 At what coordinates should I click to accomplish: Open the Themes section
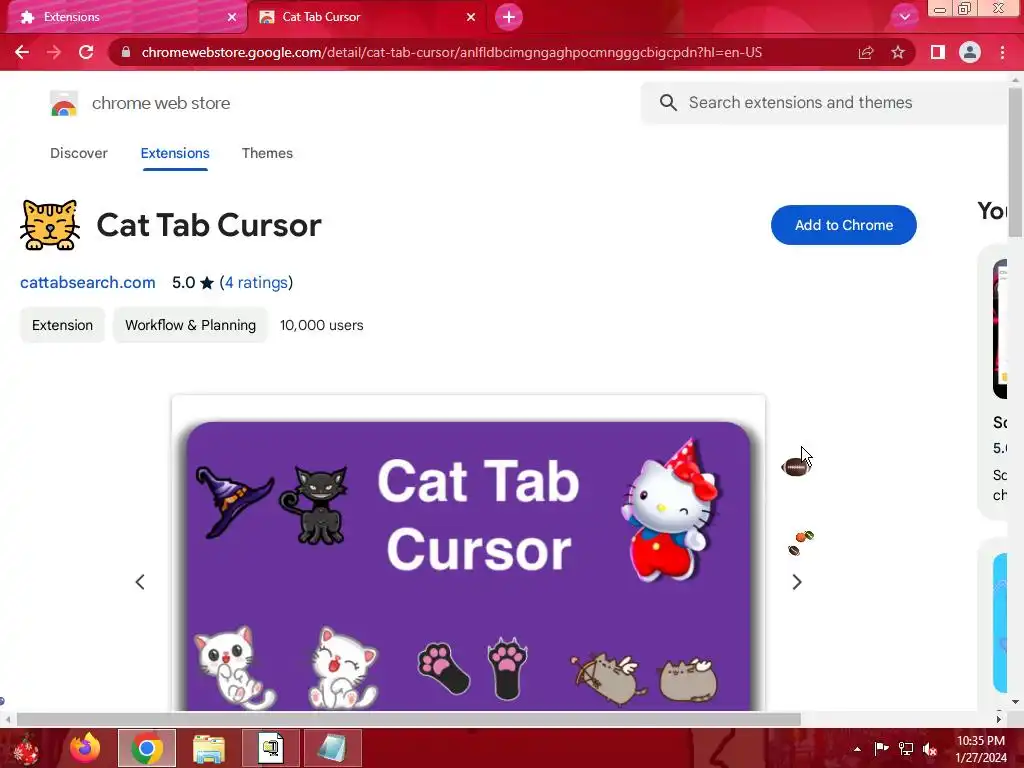point(267,153)
